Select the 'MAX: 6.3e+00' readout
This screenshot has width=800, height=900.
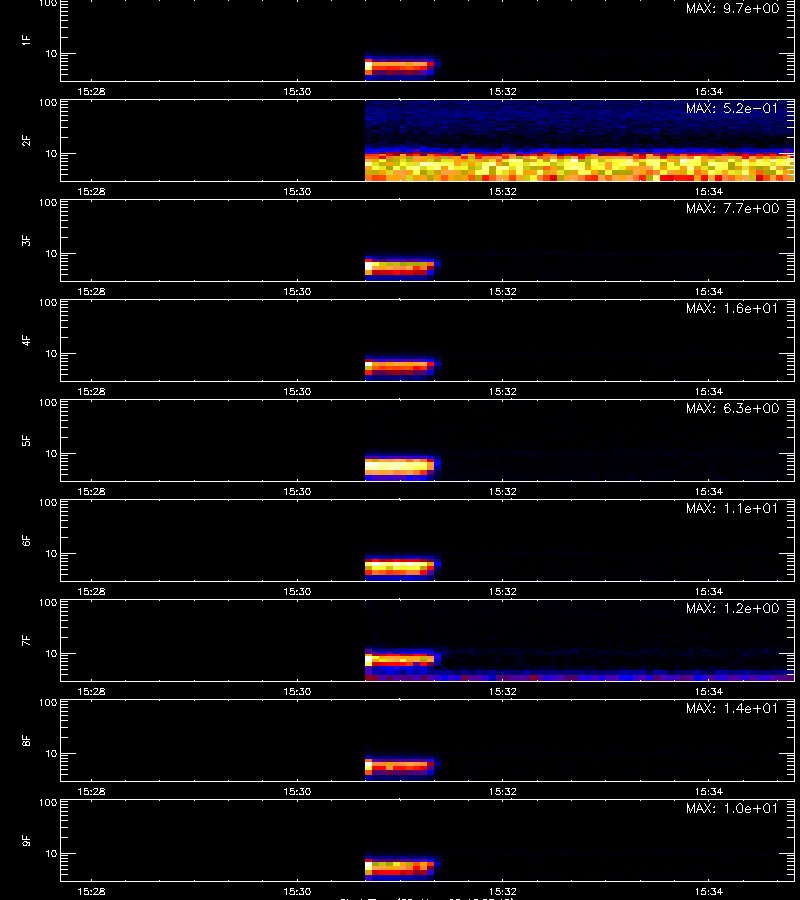coord(732,408)
